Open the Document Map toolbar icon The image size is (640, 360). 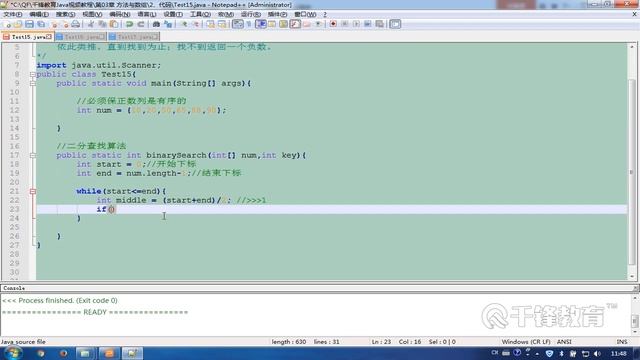pyautogui.click(x=283, y=24)
